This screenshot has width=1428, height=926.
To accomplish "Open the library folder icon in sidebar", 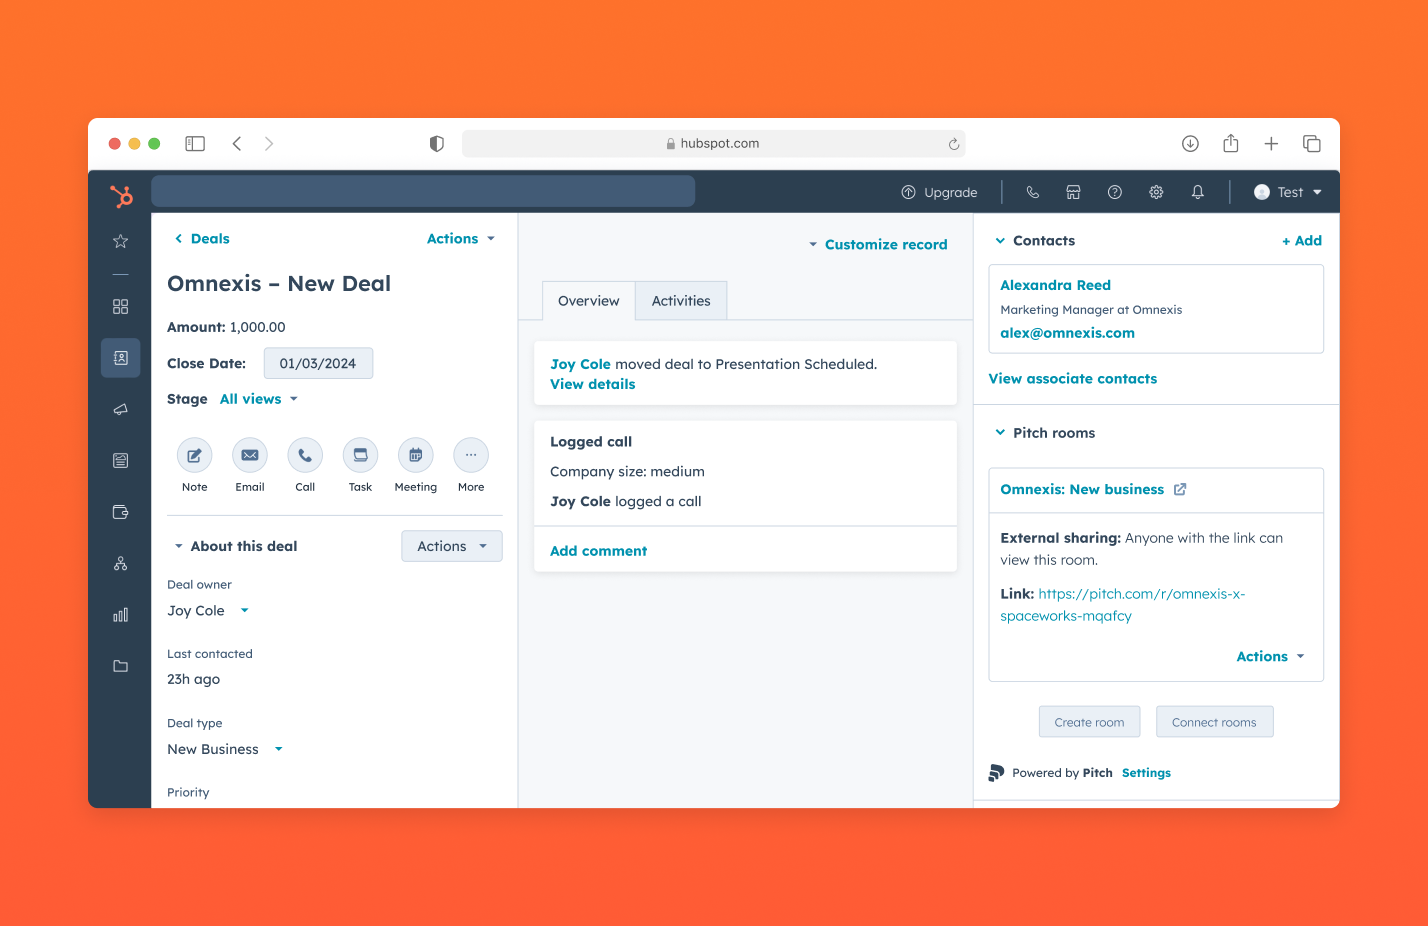I will (120, 666).
